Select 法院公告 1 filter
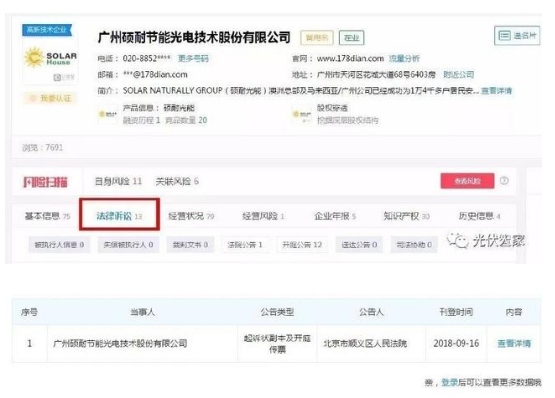Viewport: 555px width, 398px height. (x=245, y=245)
